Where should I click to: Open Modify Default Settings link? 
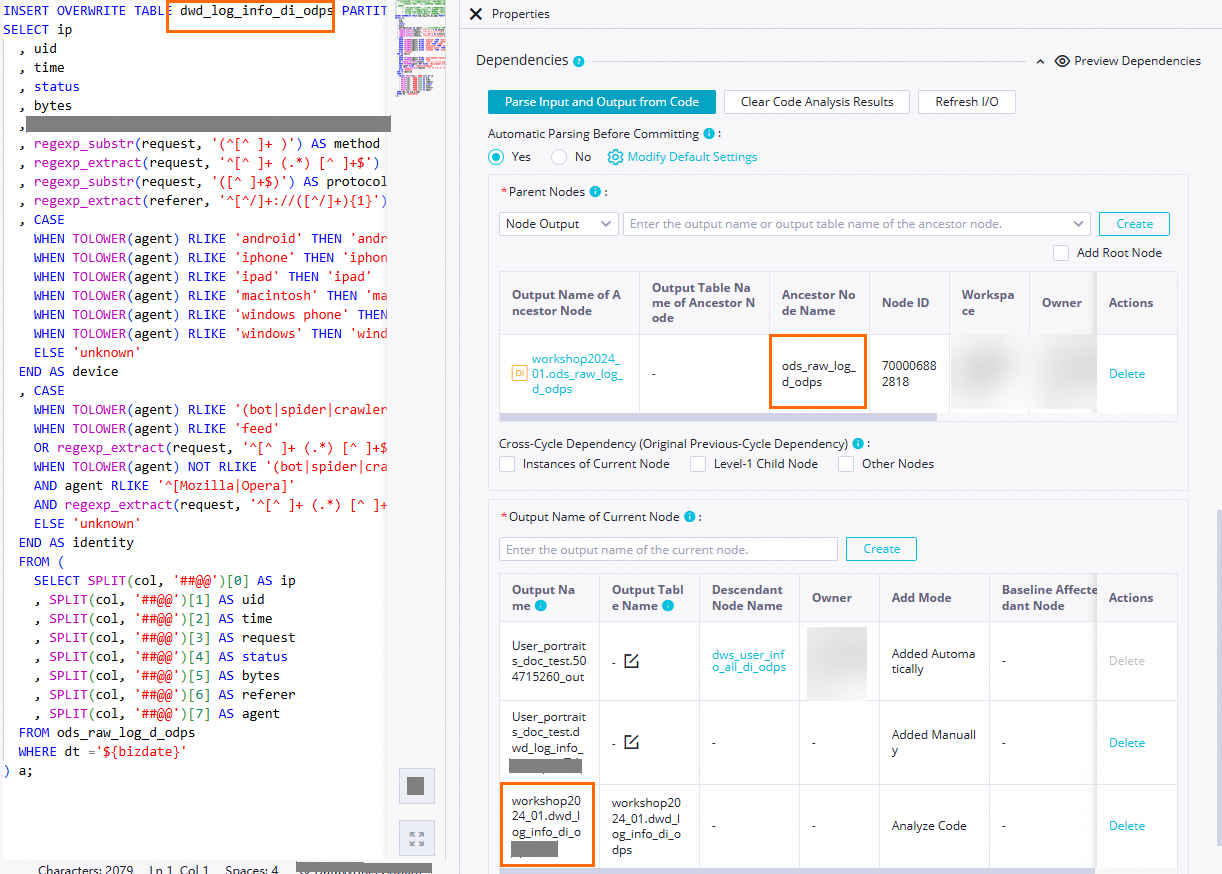683,157
